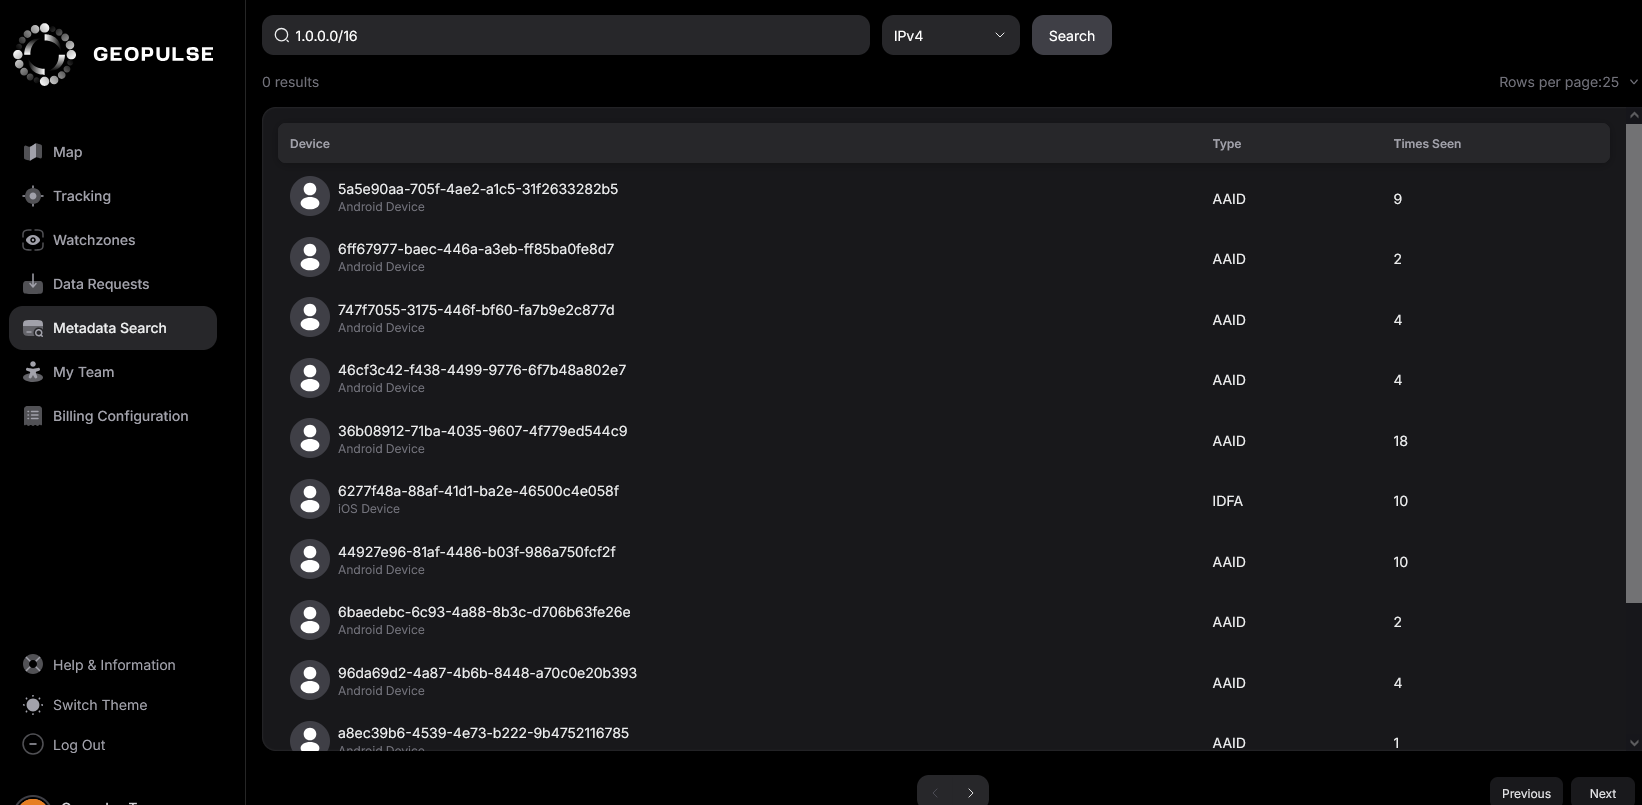The image size is (1642, 805).
Task: Expand the Rows per page dropdown
Action: click(1567, 82)
